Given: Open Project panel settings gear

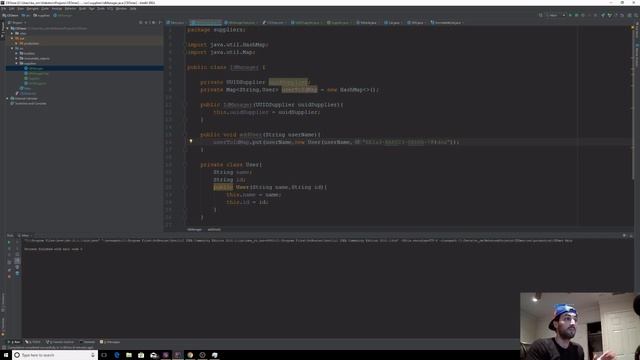Looking at the screenshot, I should pos(153,22).
